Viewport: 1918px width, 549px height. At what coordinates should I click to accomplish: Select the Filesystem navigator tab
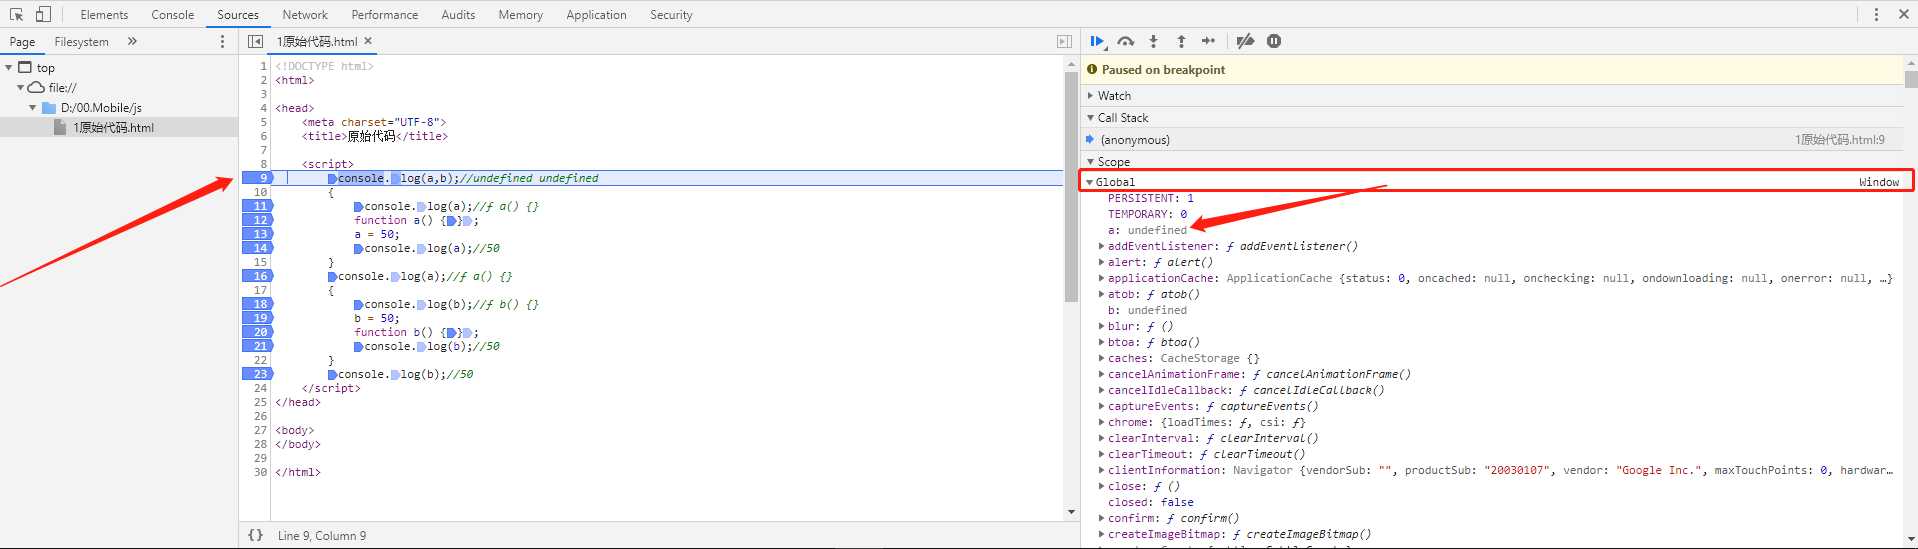point(81,42)
